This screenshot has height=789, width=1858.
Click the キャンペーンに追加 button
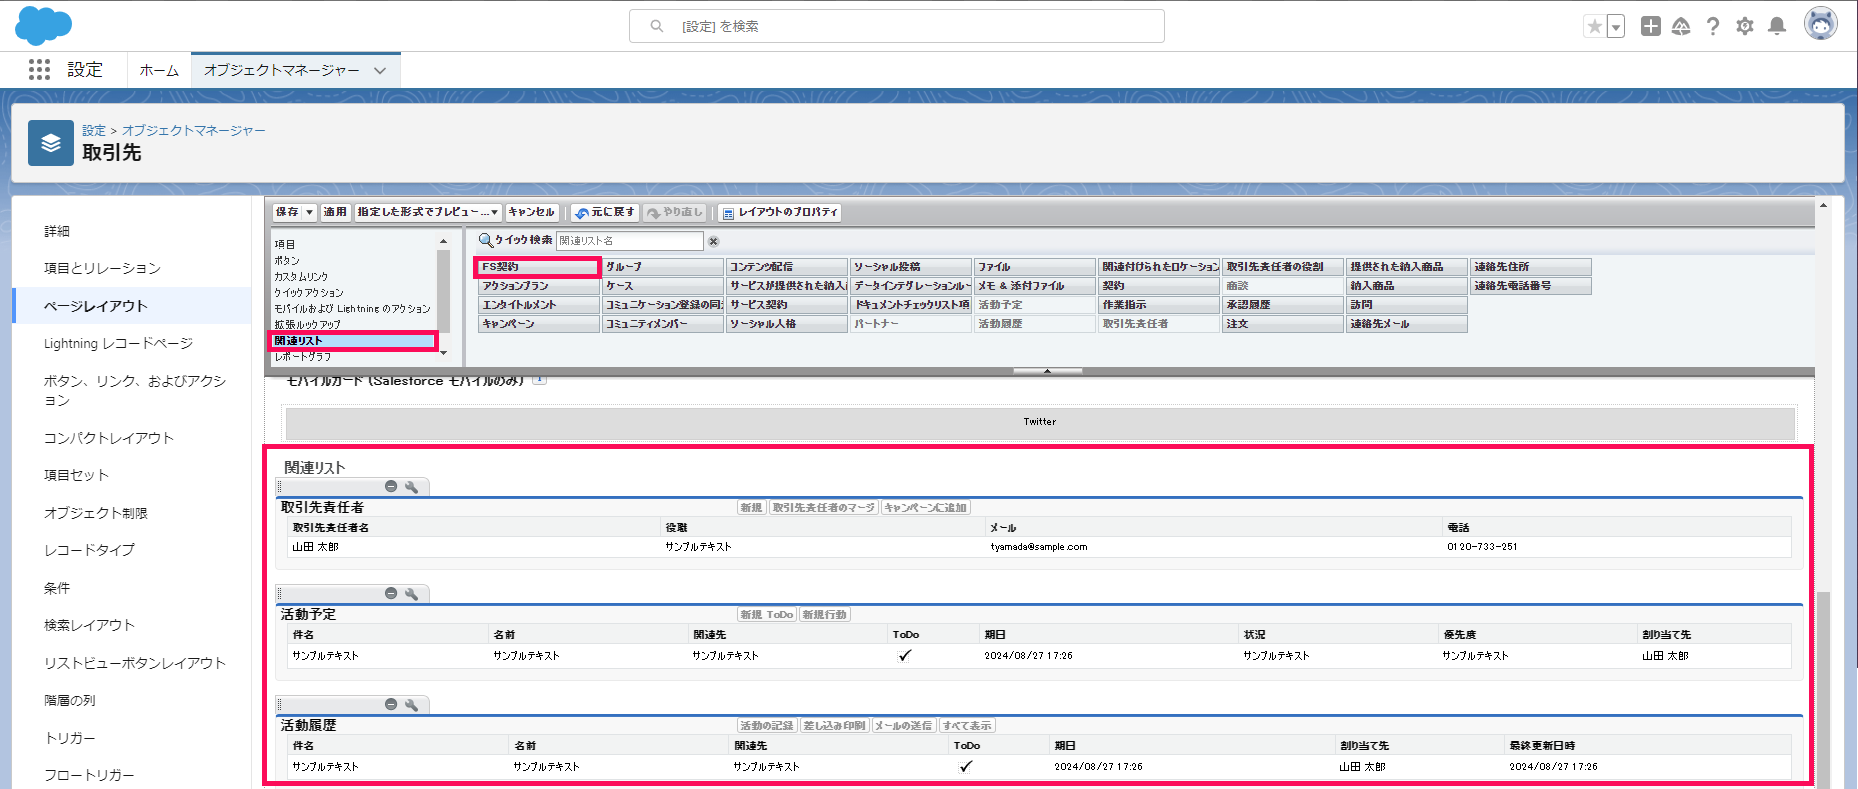tap(926, 508)
